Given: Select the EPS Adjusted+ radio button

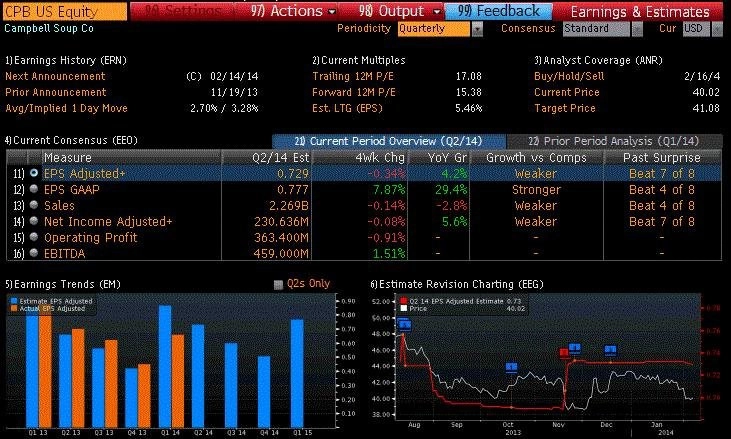Looking at the screenshot, I should click(x=34, y=173).
